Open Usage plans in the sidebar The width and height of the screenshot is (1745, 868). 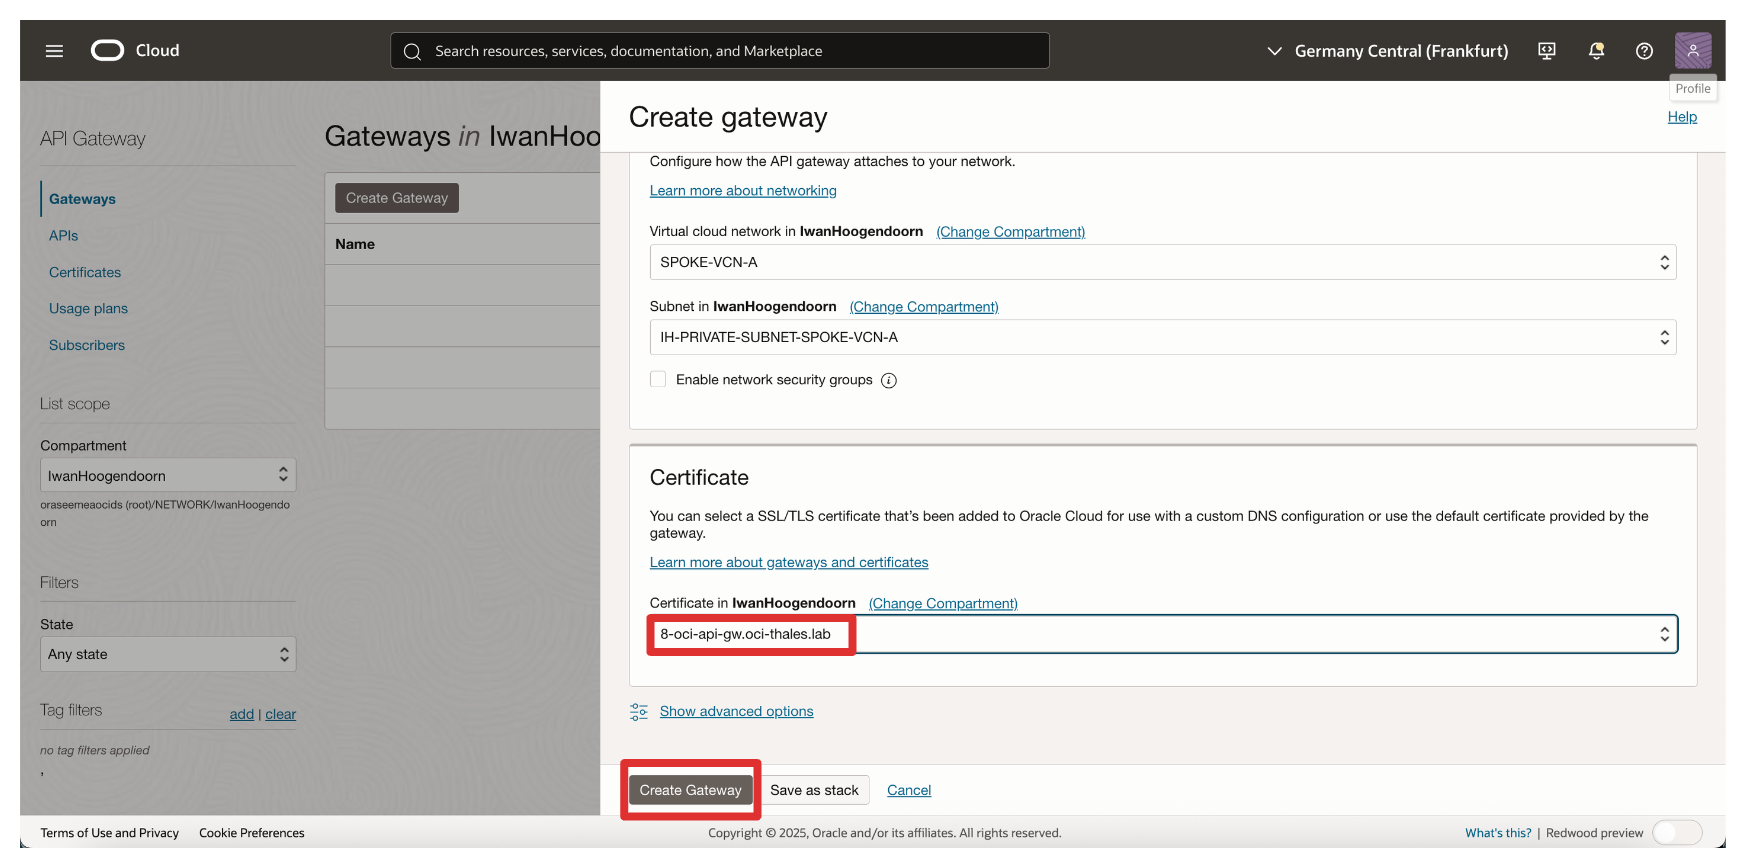point(88,309)
